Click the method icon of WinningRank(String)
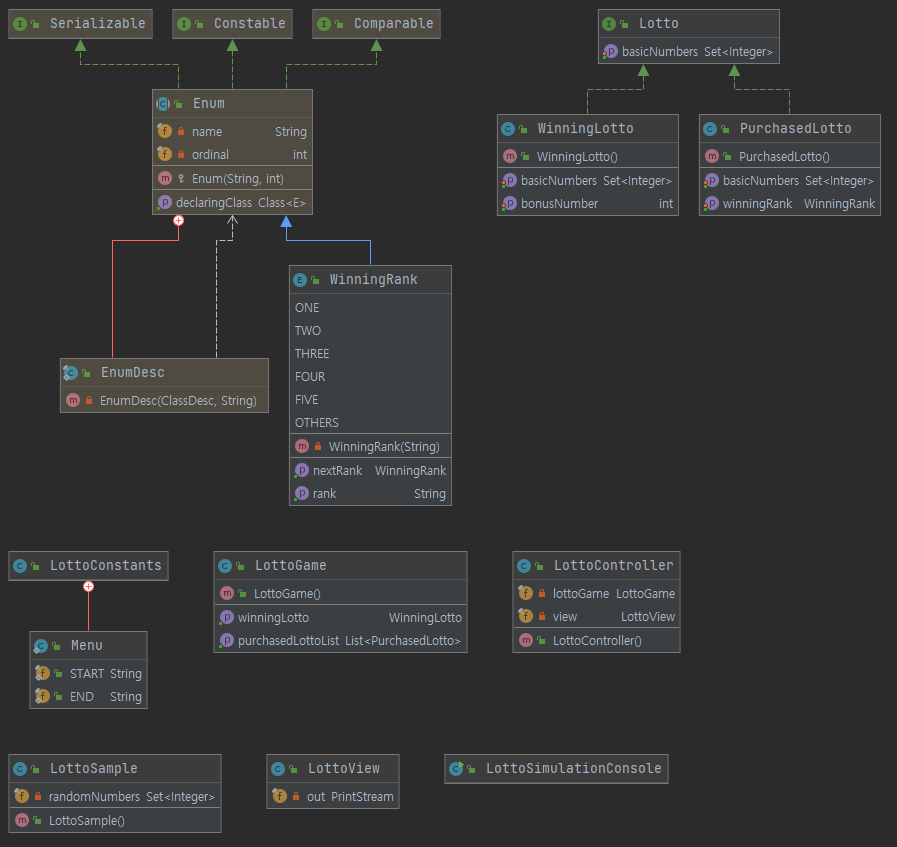897x847 pixels. (302, 447)
